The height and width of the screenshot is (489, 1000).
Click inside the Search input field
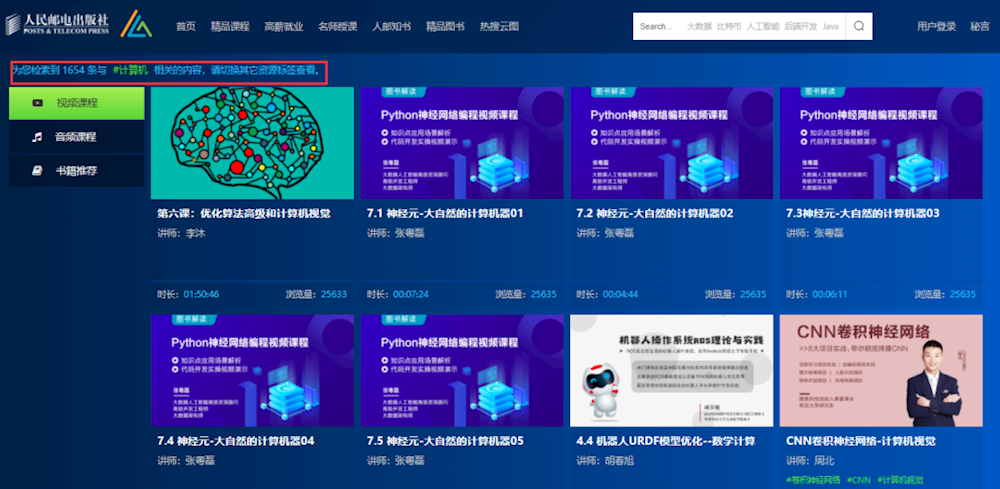coord(657,27)
